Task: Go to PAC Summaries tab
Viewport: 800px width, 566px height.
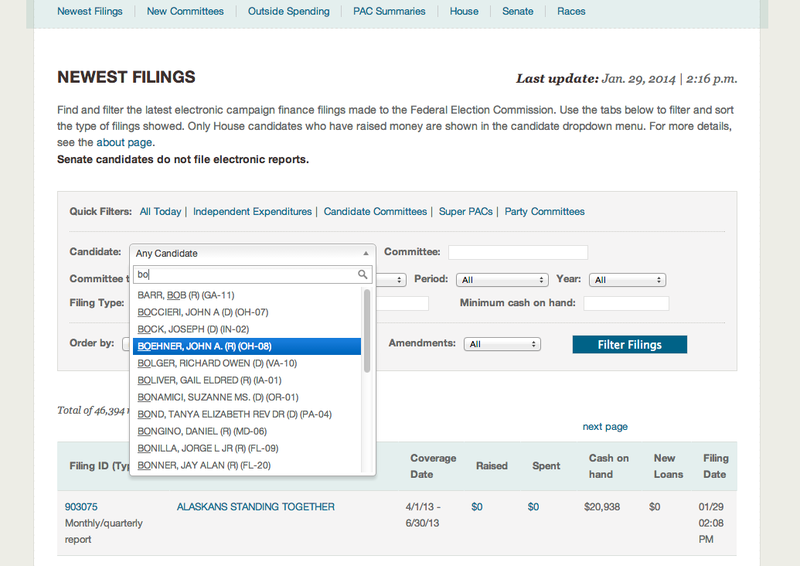Action: tap(389, 12)
